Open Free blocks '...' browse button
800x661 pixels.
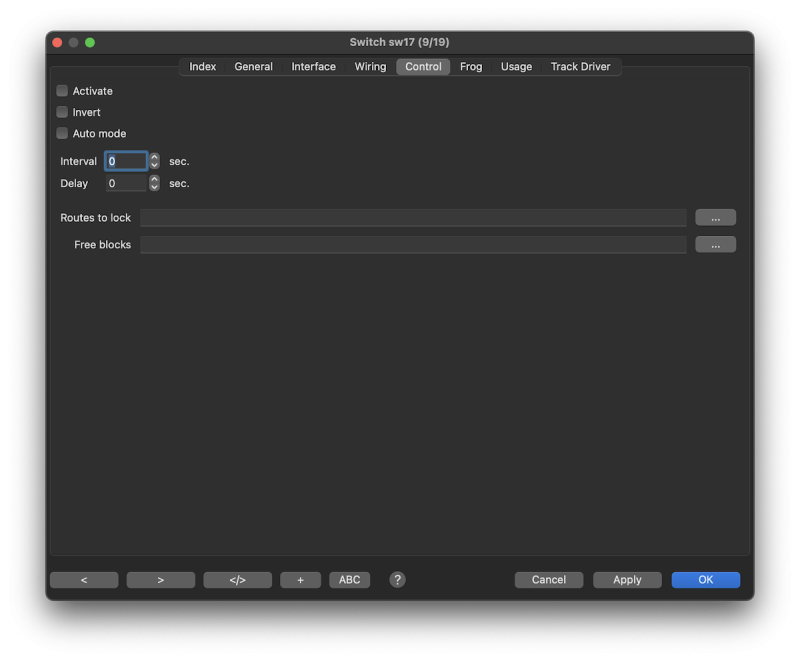tap(715, 245)
